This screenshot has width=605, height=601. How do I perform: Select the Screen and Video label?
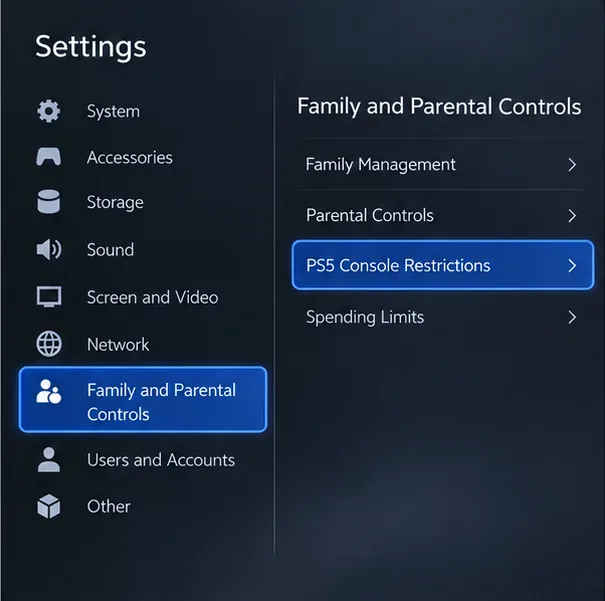pyautogui.click(x=152, y=297)
